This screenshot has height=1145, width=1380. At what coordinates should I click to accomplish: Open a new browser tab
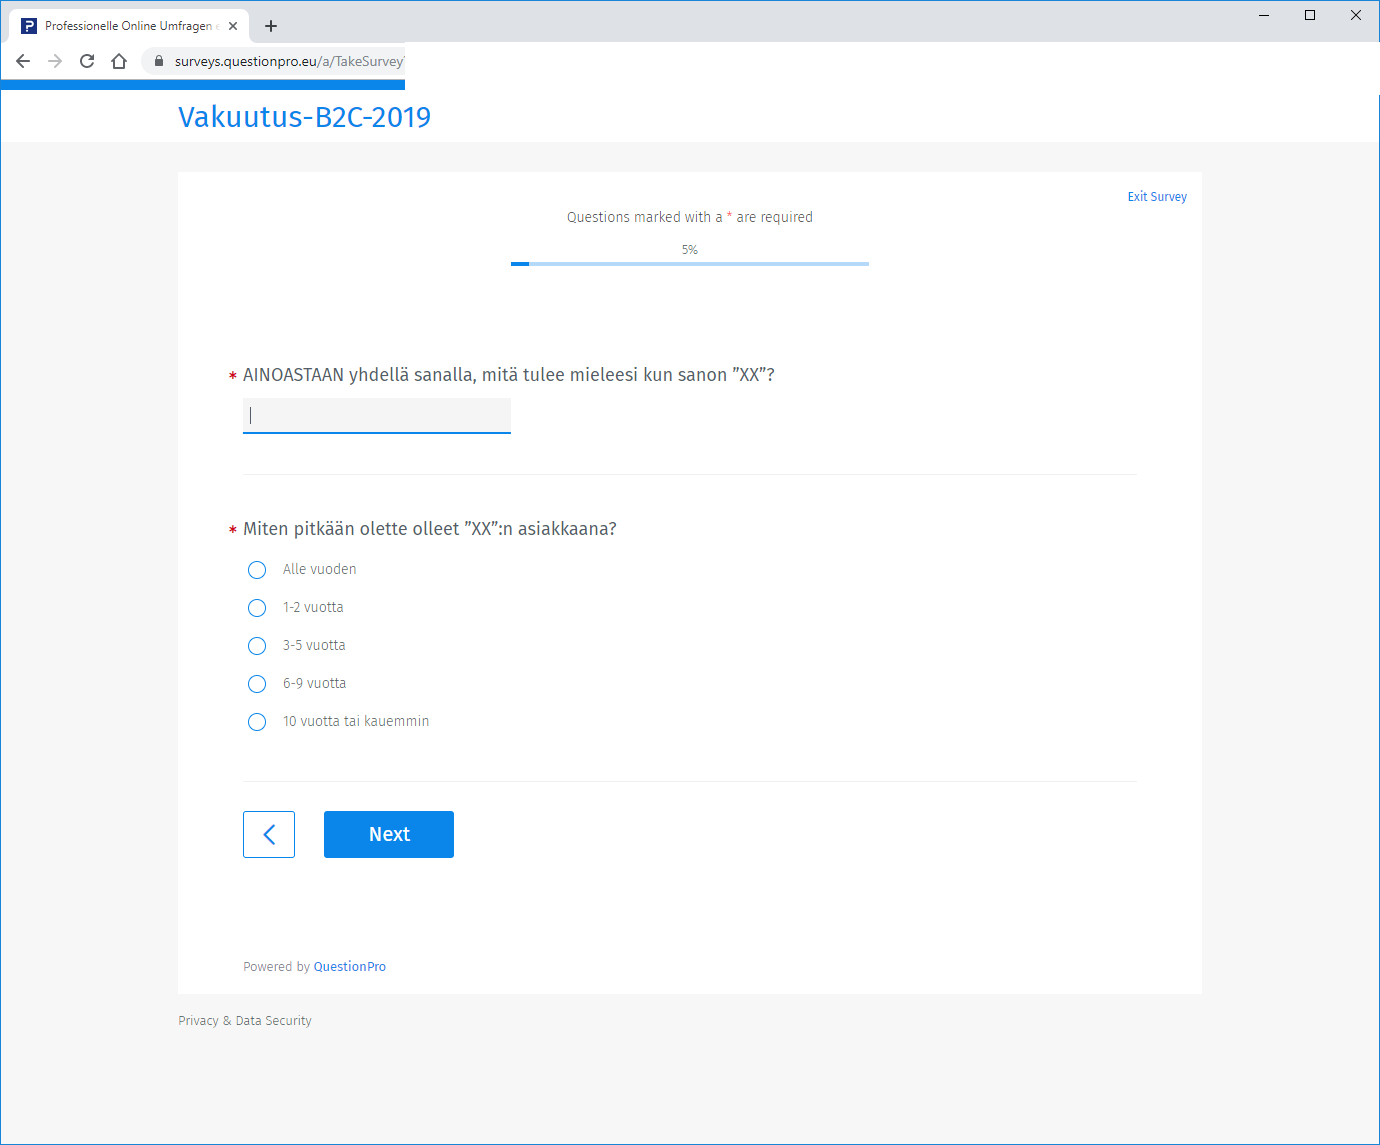pos(271,26)
